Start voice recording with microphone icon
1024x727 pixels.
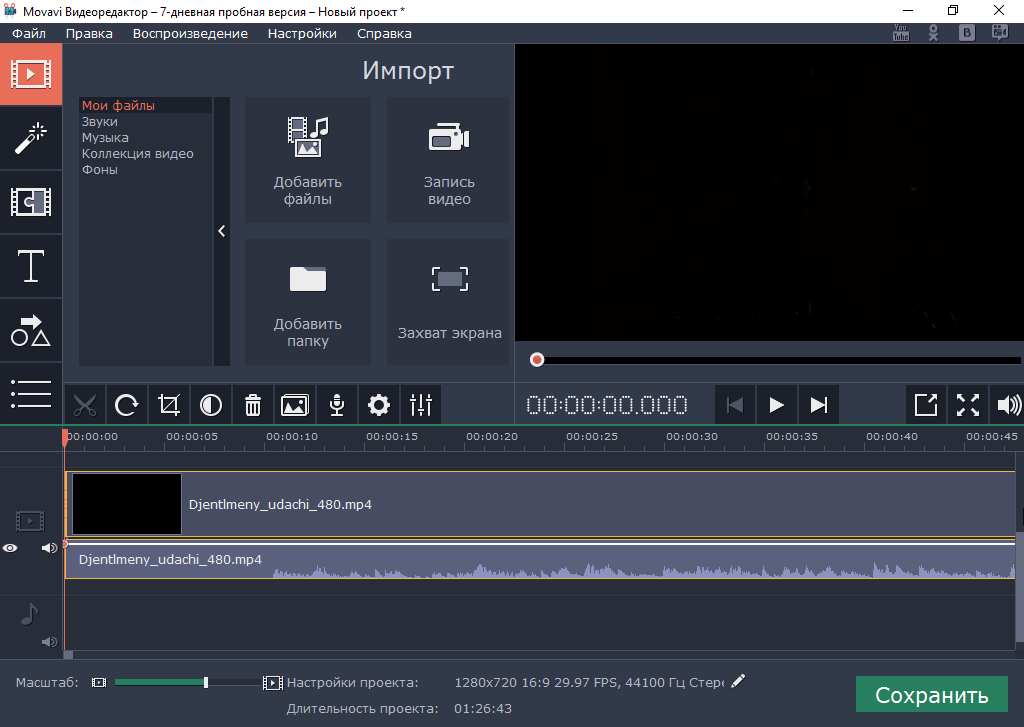[337, 405]
